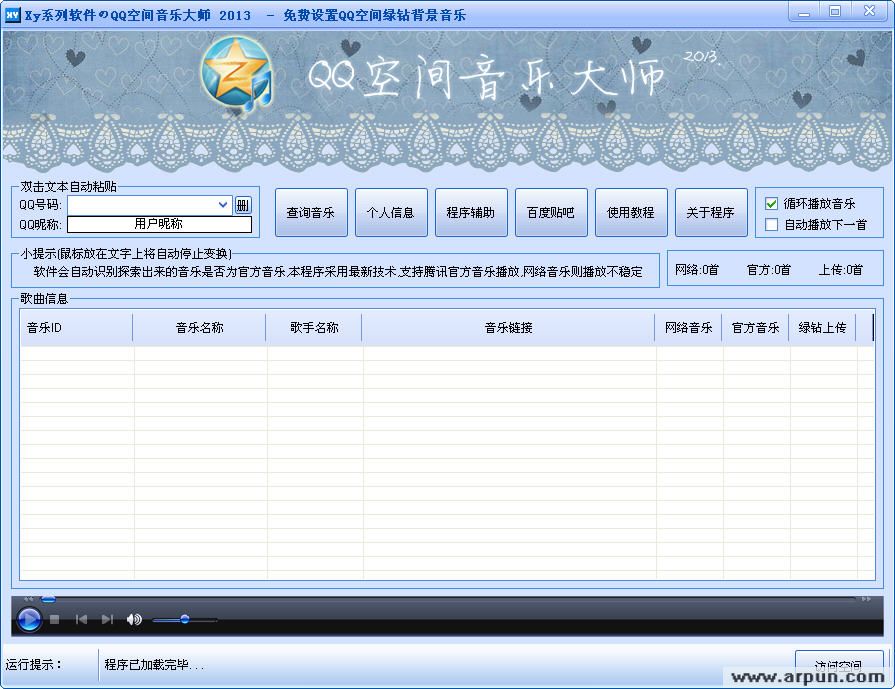Close the QQ空间音乐大师 window
The width and height of the screenshot is (895, 689).
click(869, 11)
